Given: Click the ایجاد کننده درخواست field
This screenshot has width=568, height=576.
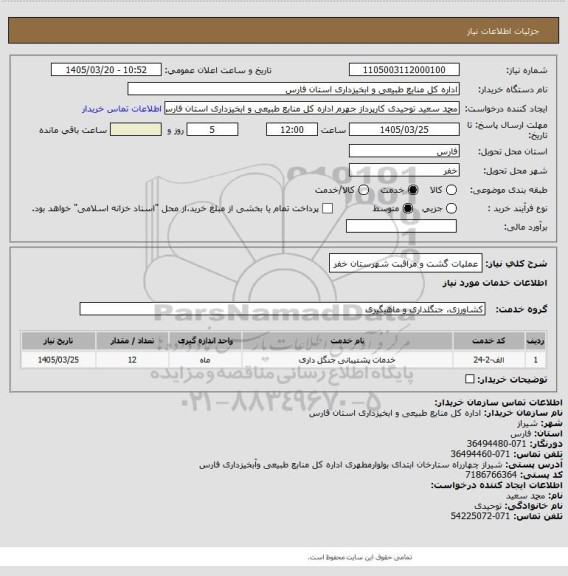Looking at the screenshot, I should 312,109.
